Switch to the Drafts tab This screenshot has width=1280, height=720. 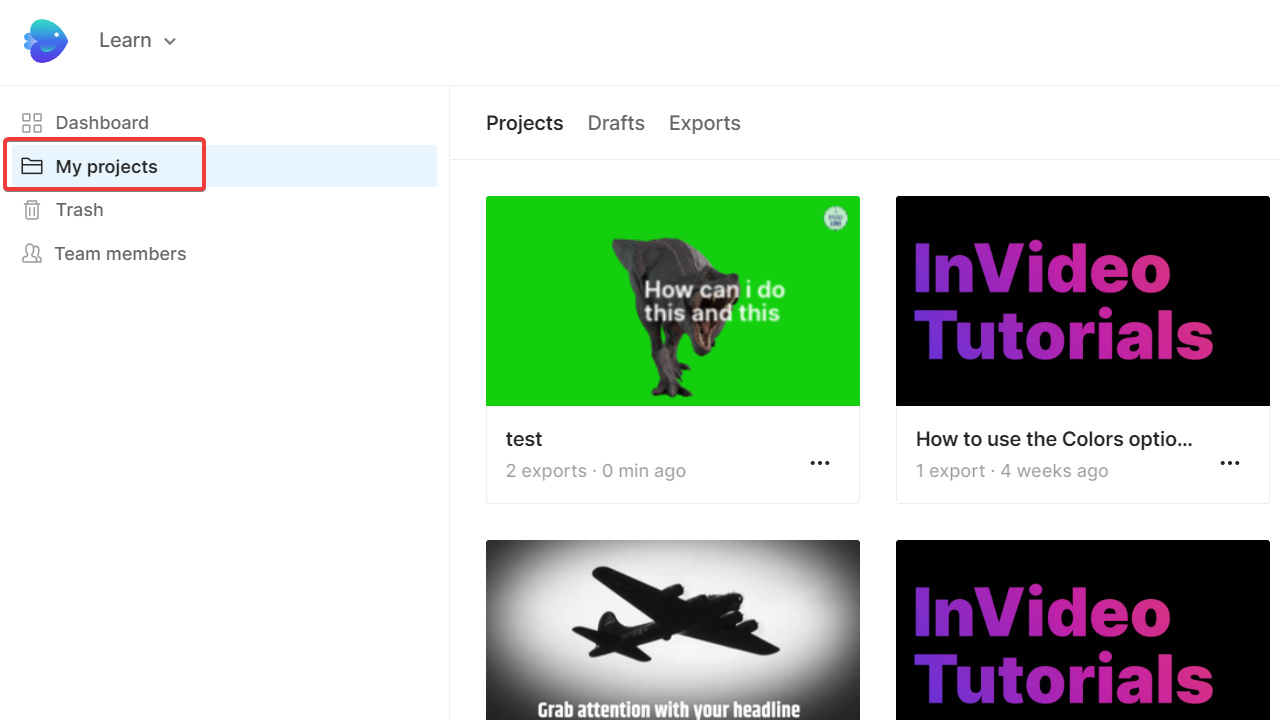coord(616,123)
